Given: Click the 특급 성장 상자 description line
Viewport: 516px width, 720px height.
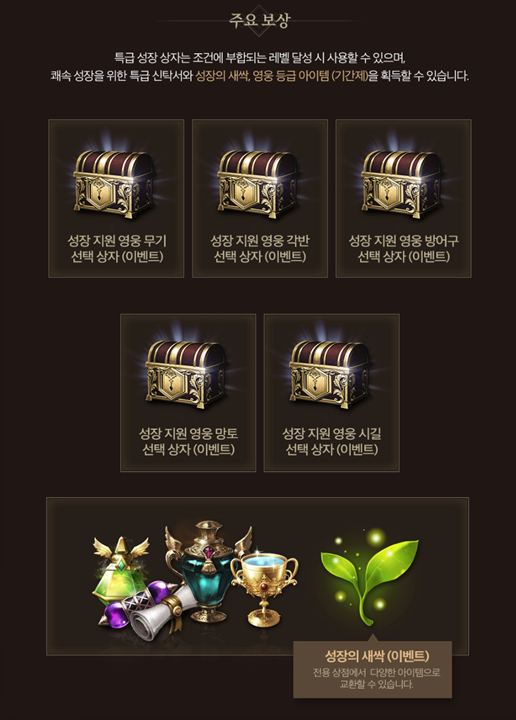Looking at the screenshot, I should [259, 58].
